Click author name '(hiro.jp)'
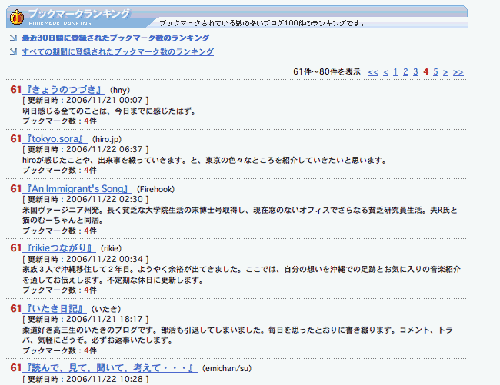Screen dimensions: 500x385 [107, 139]
